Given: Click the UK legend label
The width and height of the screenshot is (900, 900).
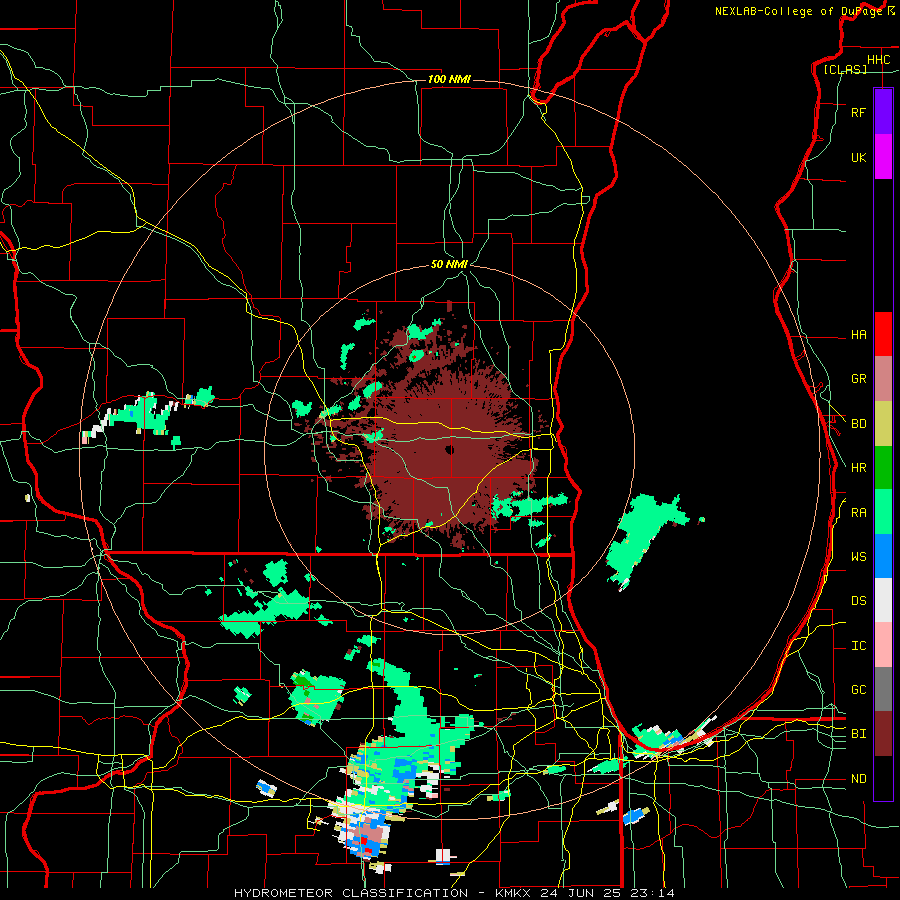Looking at the screenshot, I should tap(858, 158).
